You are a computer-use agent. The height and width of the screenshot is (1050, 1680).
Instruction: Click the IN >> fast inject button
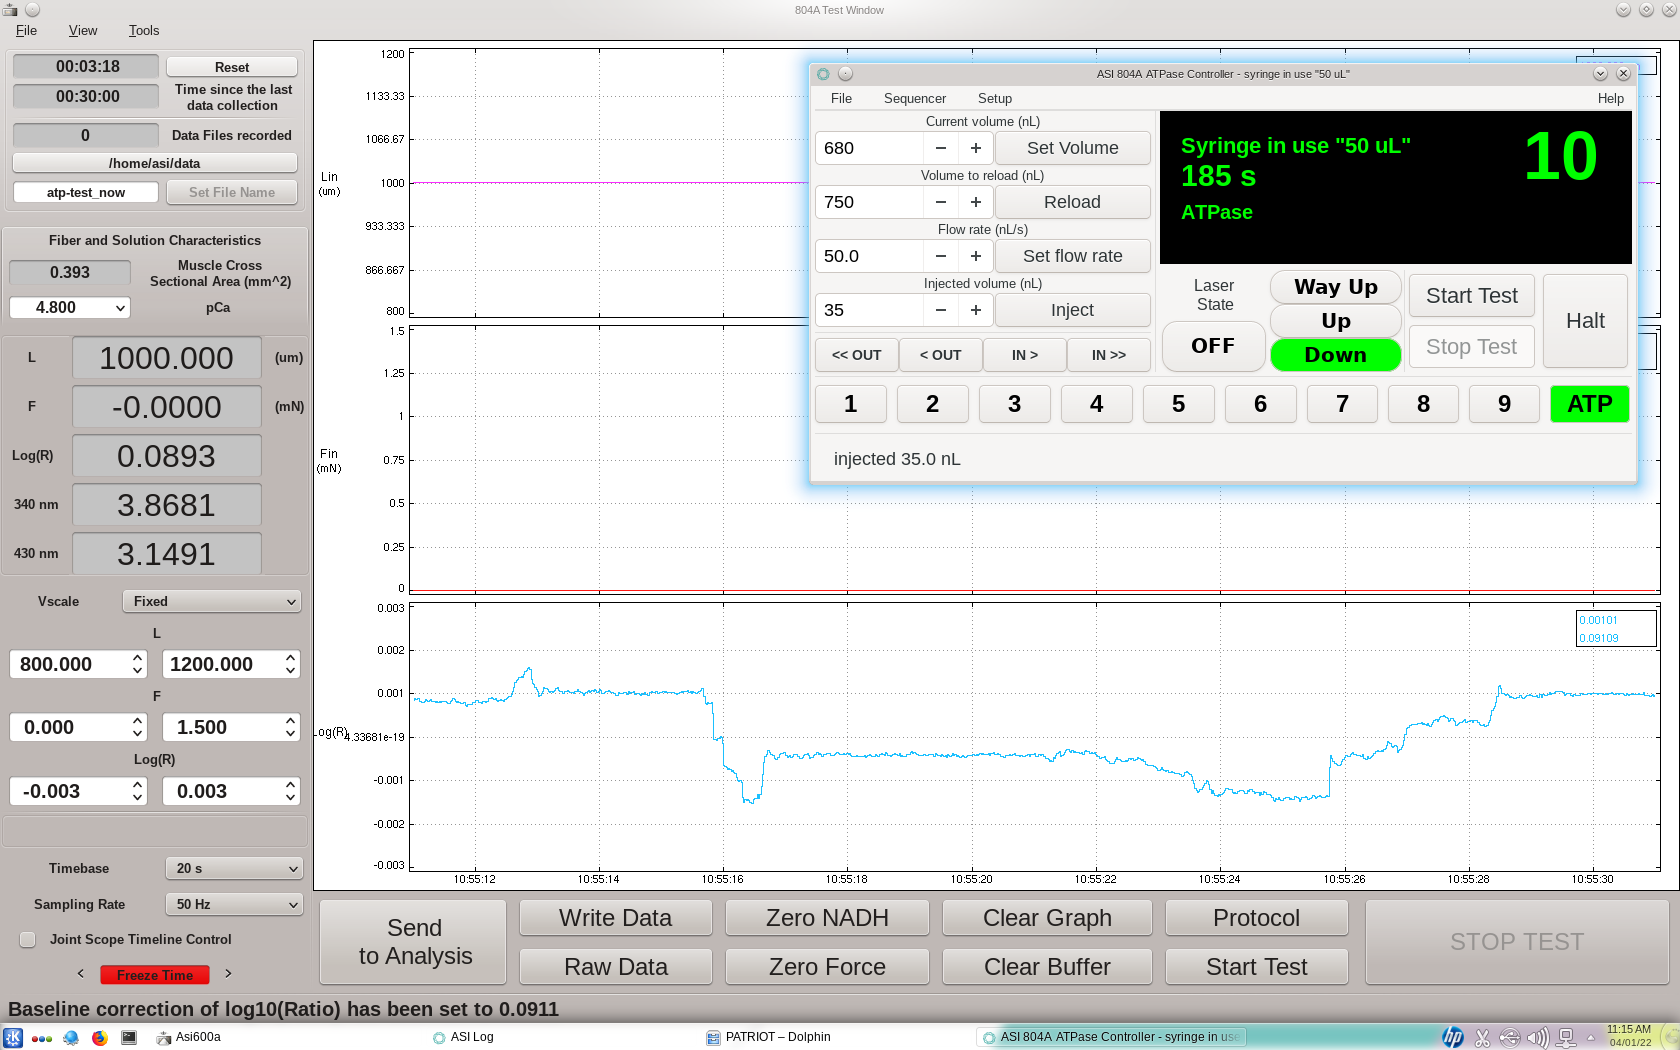pyautogui.click(x=1108, y=355)
